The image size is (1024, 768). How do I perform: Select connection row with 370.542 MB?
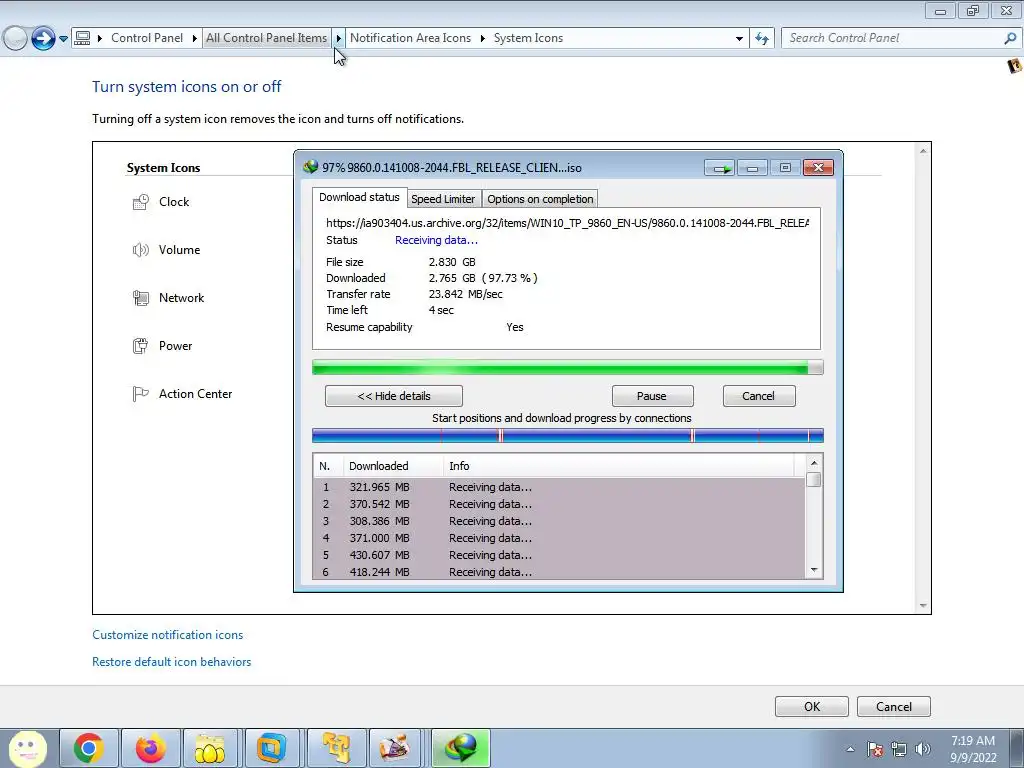pyautogui.click(x=559, y=504)
